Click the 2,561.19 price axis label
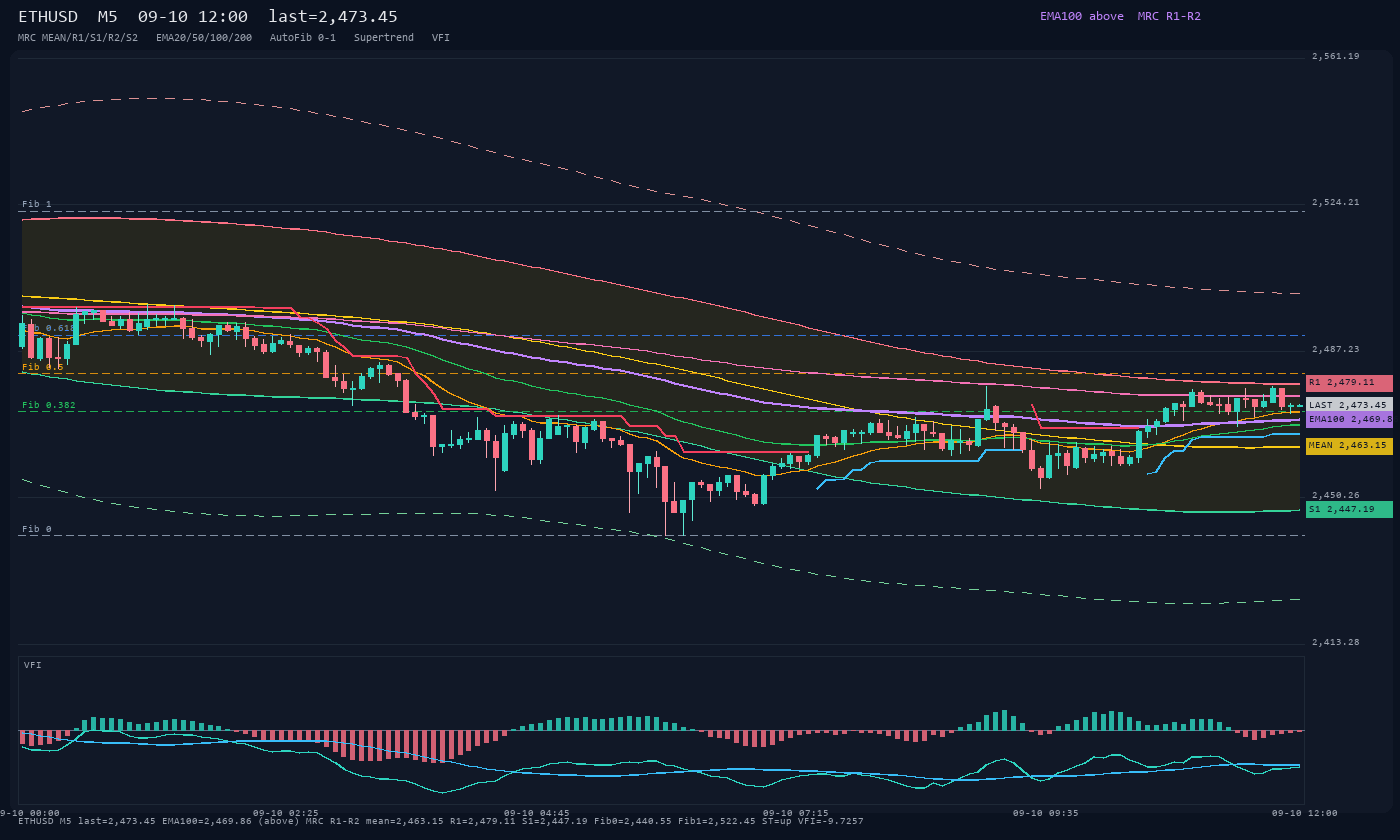This screenshot has width=1400, height=840. click(x=1336, y=56)
